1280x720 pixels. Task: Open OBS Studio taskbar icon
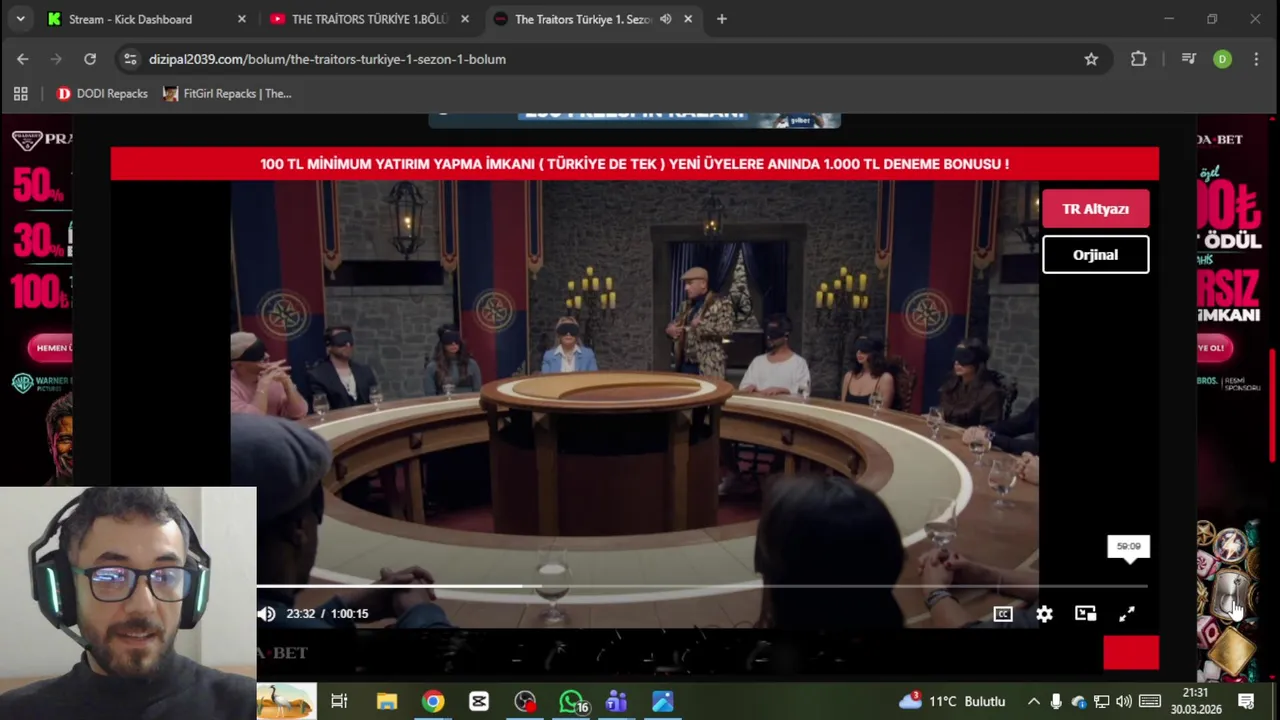[525, 702]
